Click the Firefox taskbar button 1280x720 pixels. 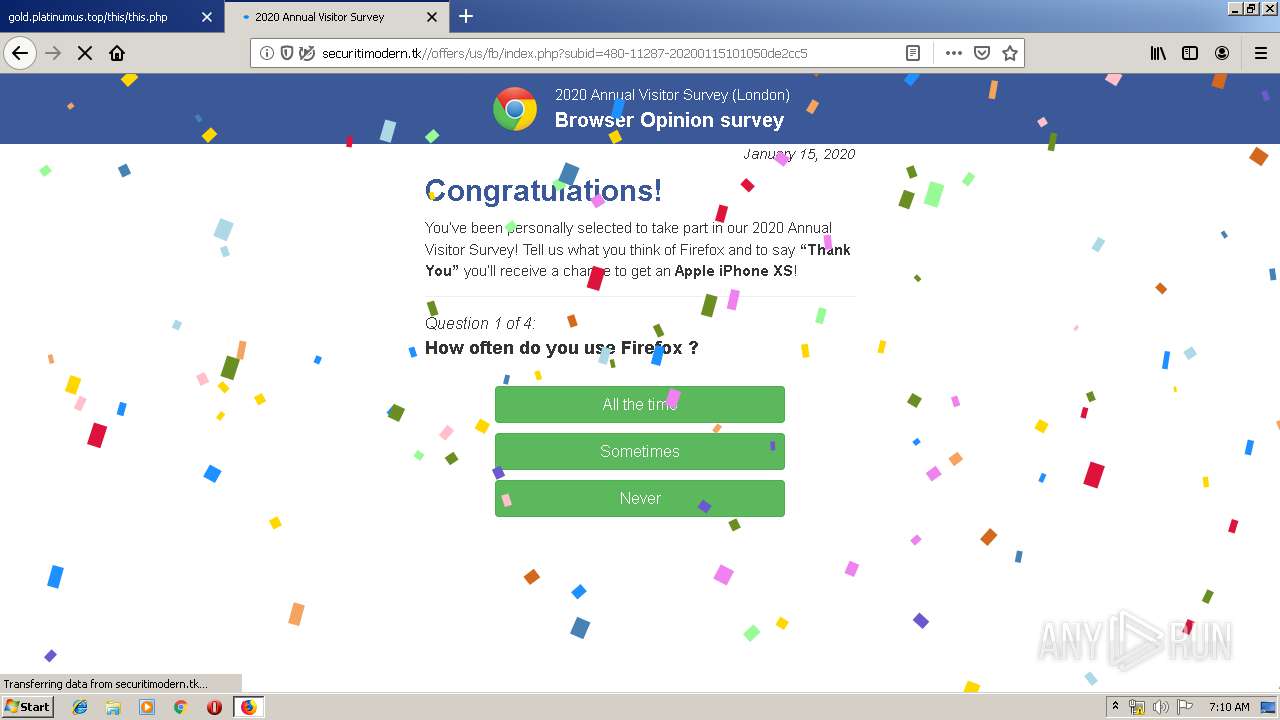click(x=248, y=707)
